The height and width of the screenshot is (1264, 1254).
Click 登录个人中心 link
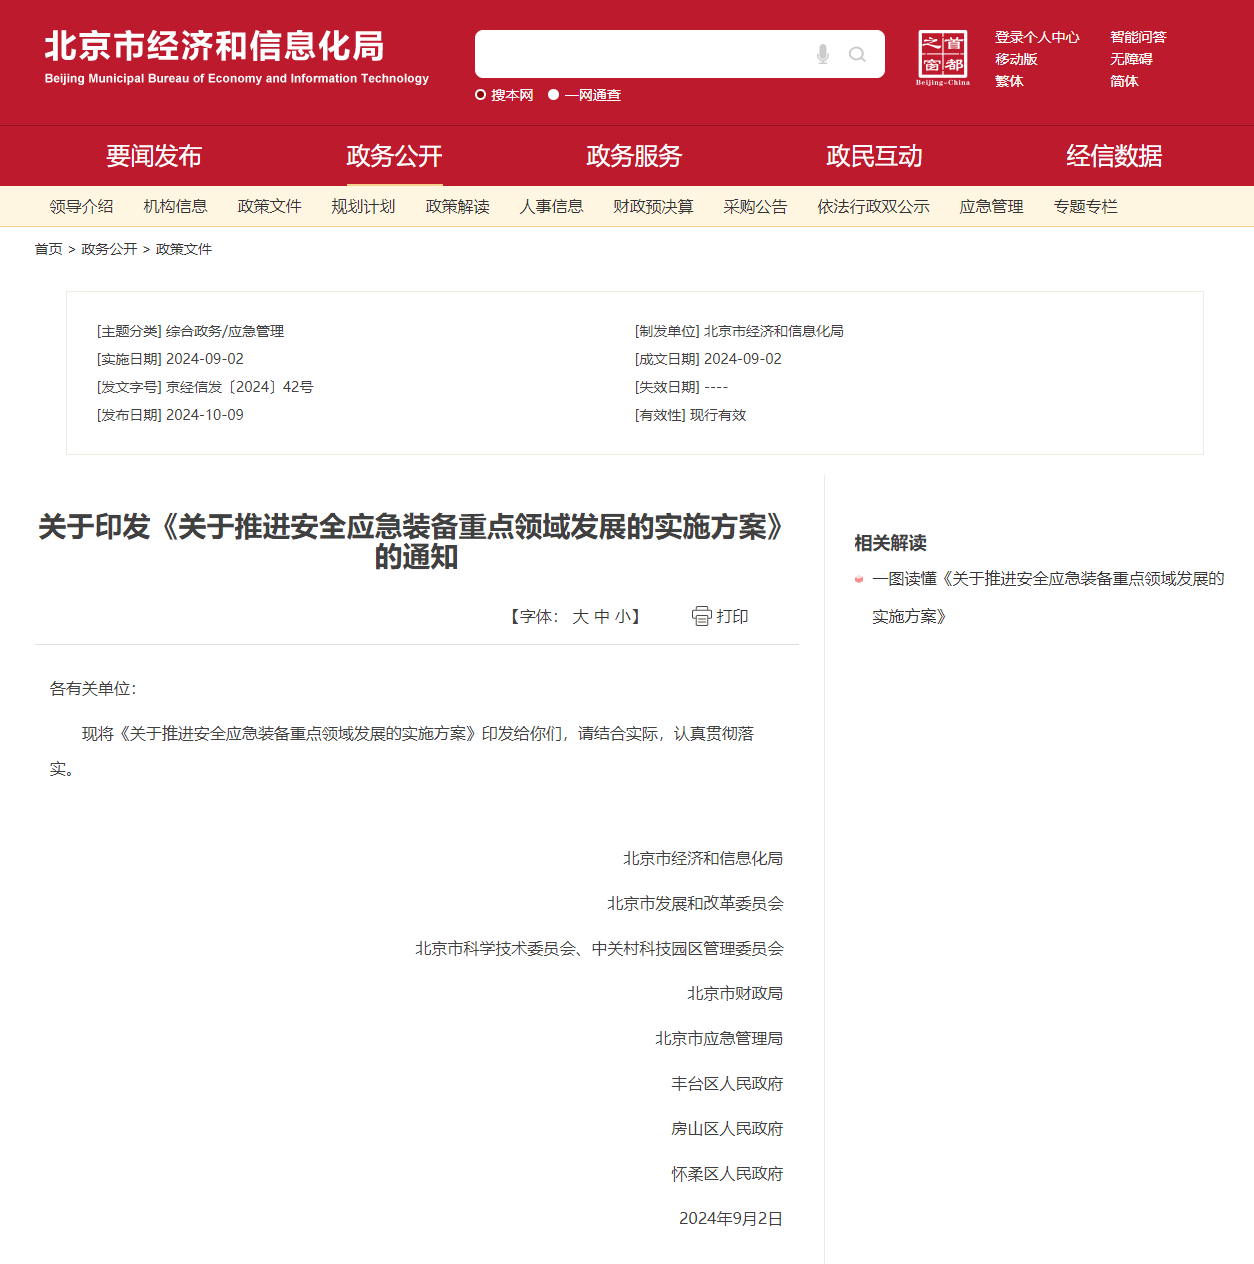[x=1037, y=37]
